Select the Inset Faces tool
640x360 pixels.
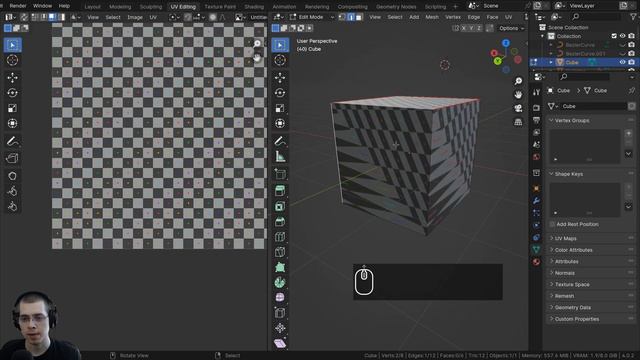pos(280,206)
